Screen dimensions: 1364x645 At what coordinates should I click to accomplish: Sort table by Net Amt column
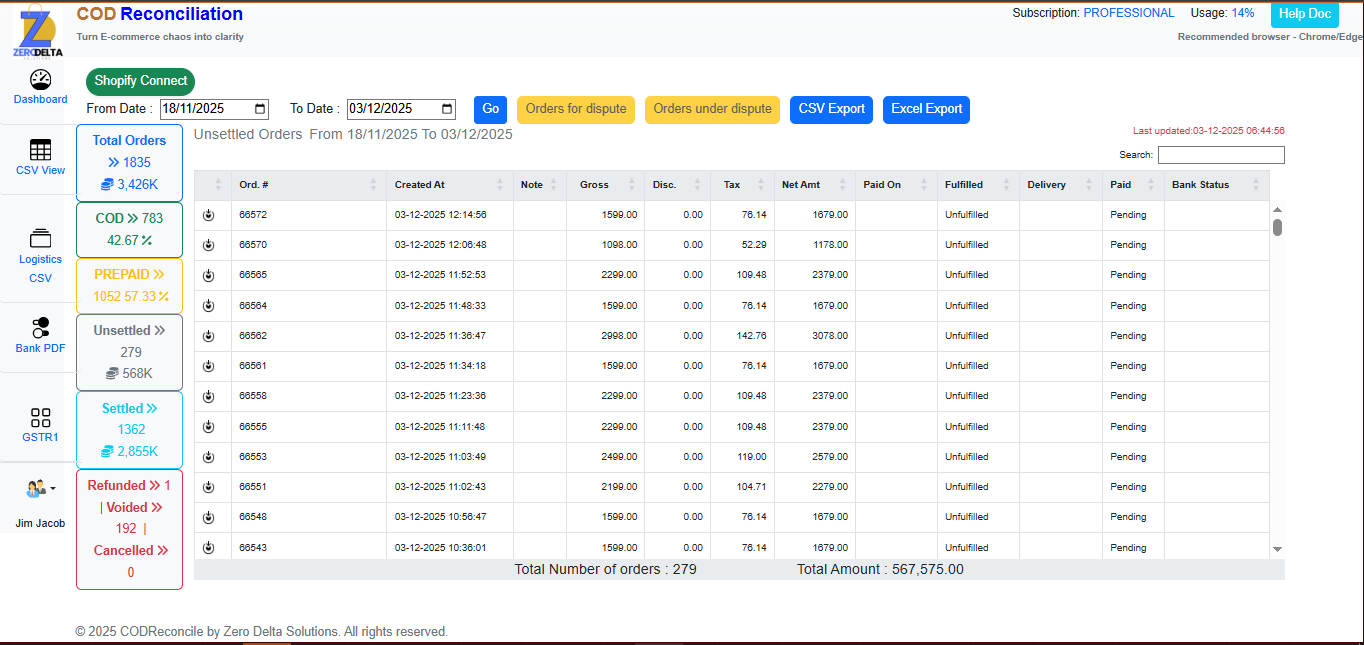tap(814, 185)
